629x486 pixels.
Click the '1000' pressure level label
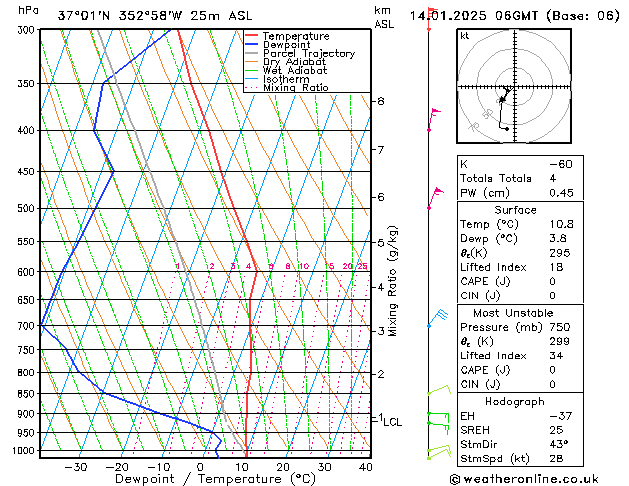26,451
